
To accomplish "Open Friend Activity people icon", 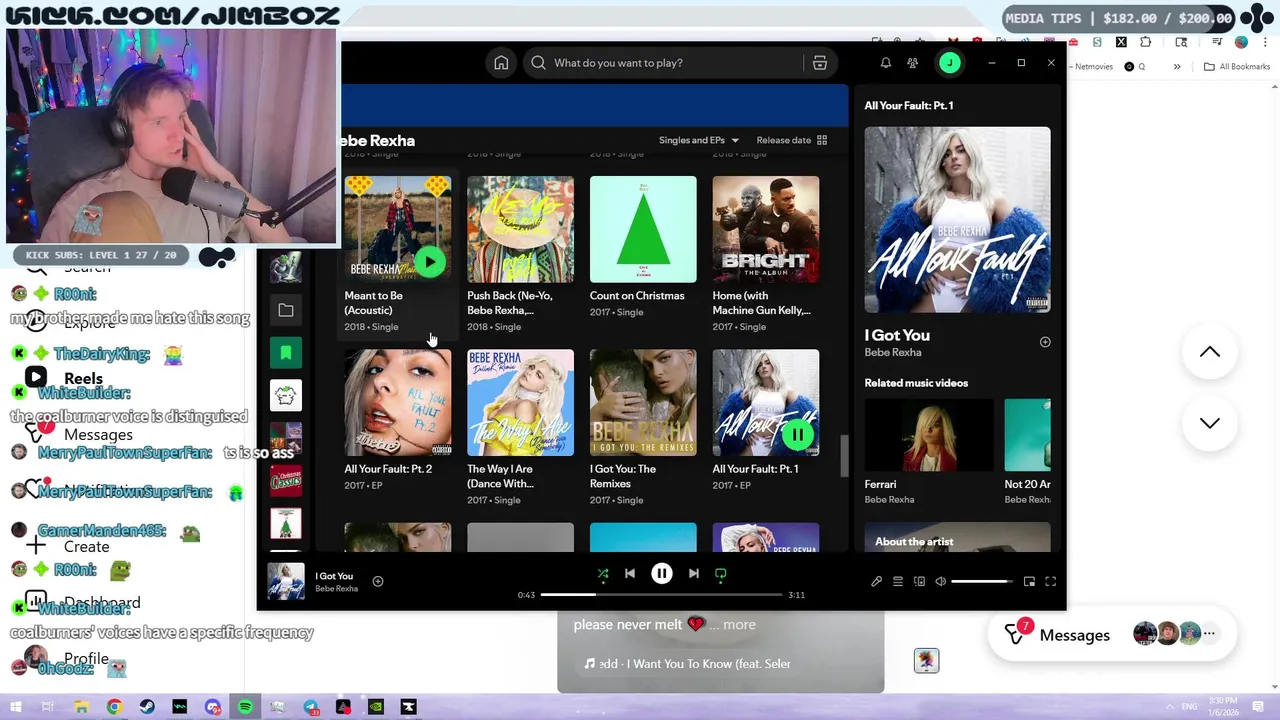I will point(912,63).
